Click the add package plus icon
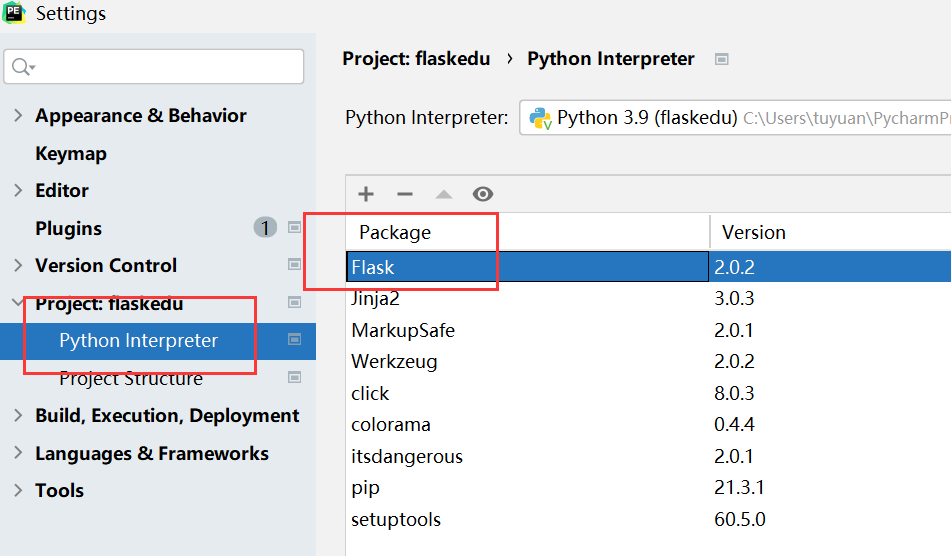The image size is (951, 556). pos(366,194)
